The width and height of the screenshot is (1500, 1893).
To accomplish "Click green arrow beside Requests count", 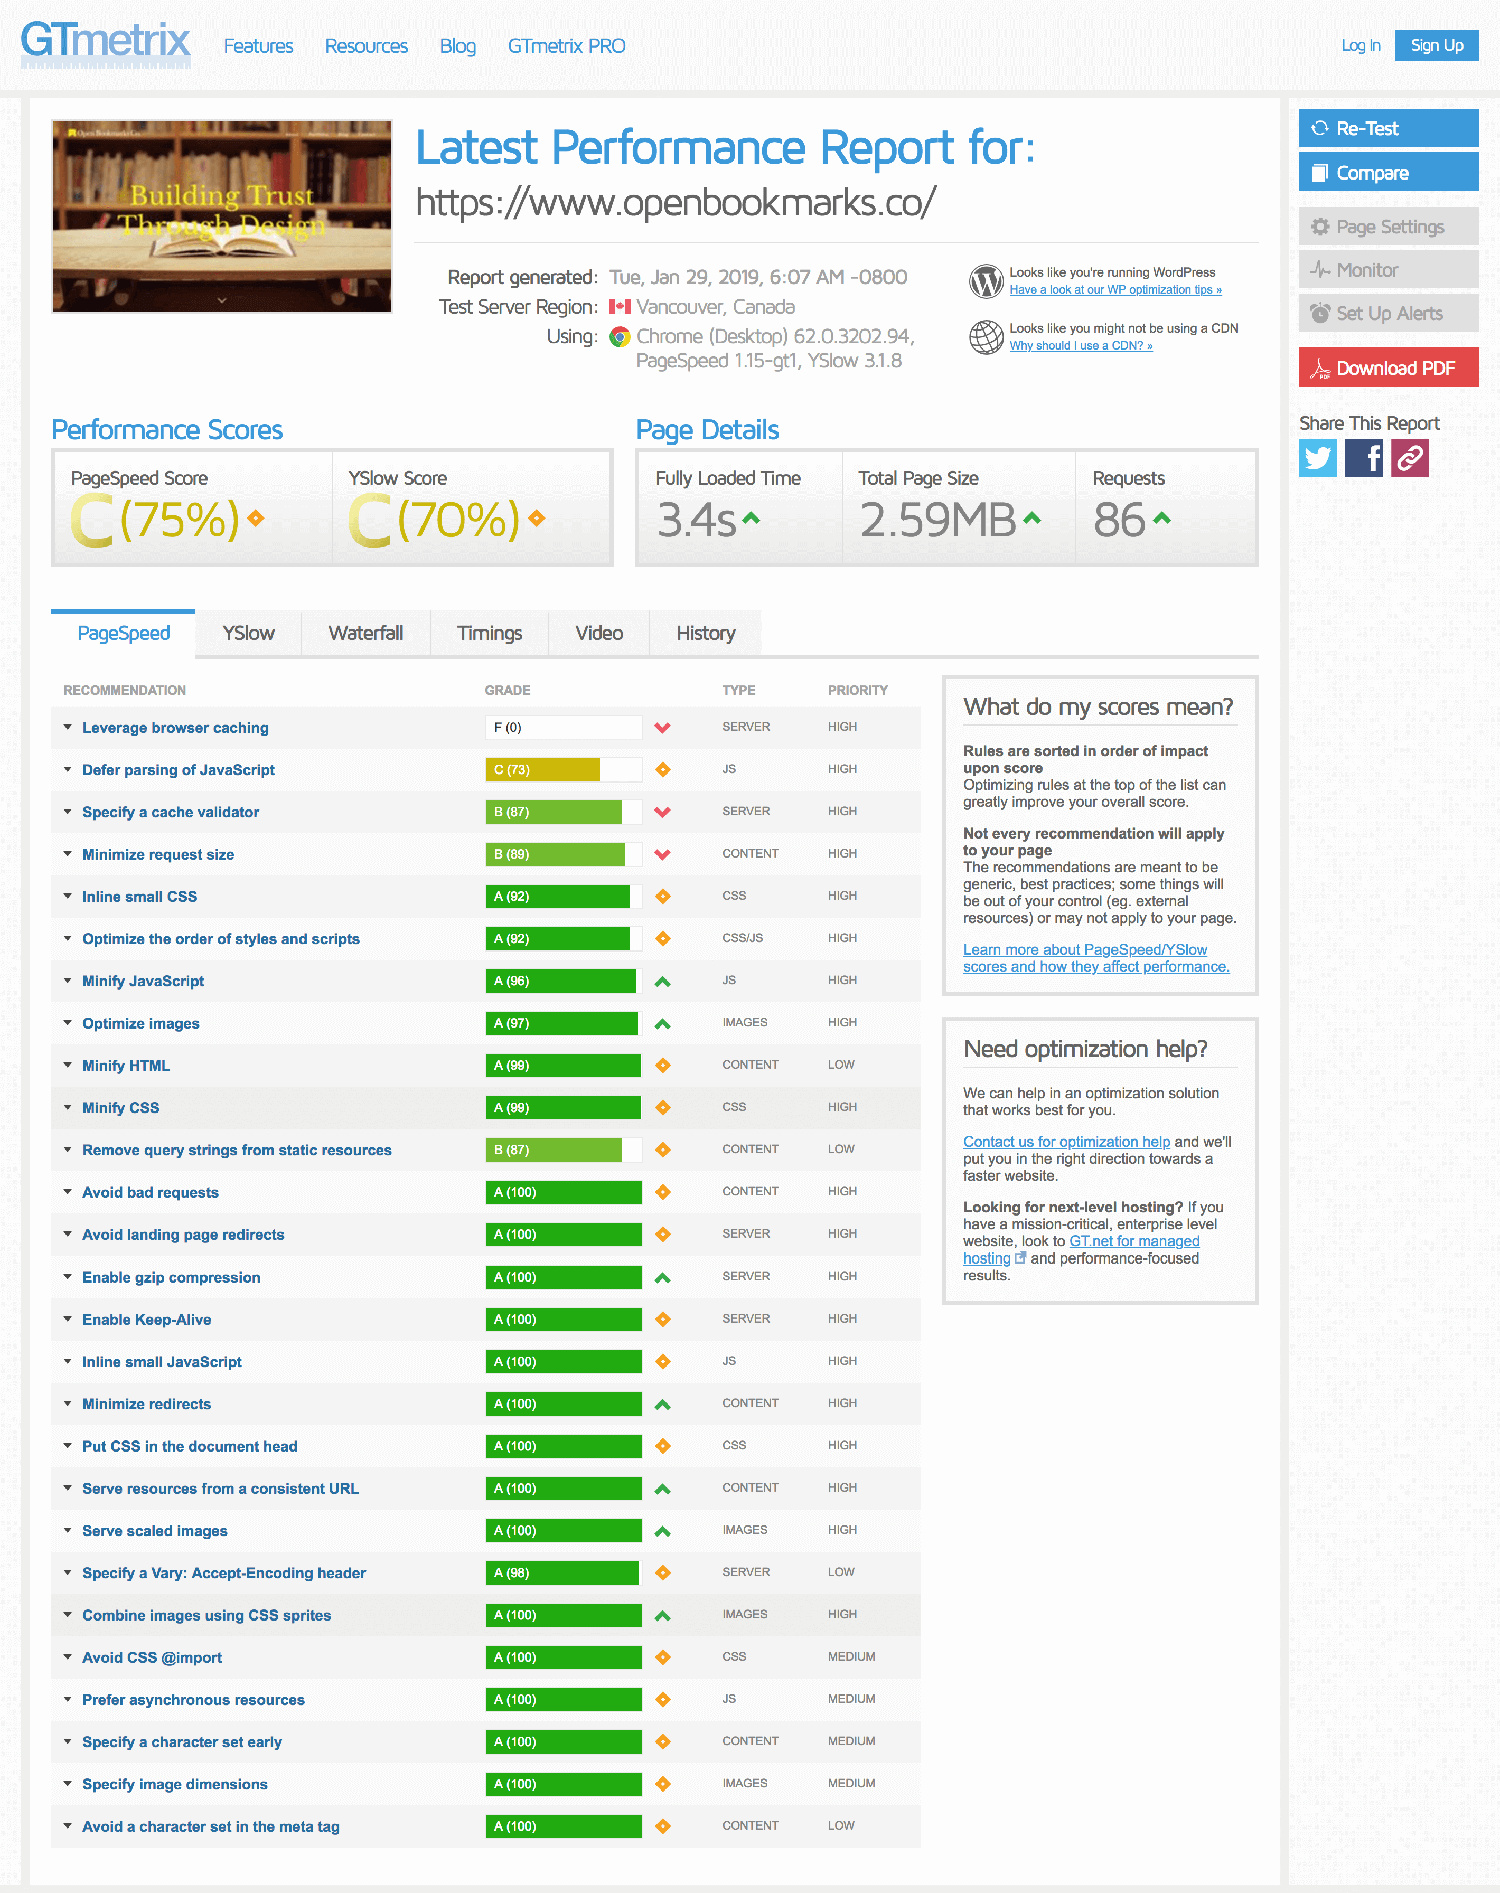I will (x=1161, y=518).
